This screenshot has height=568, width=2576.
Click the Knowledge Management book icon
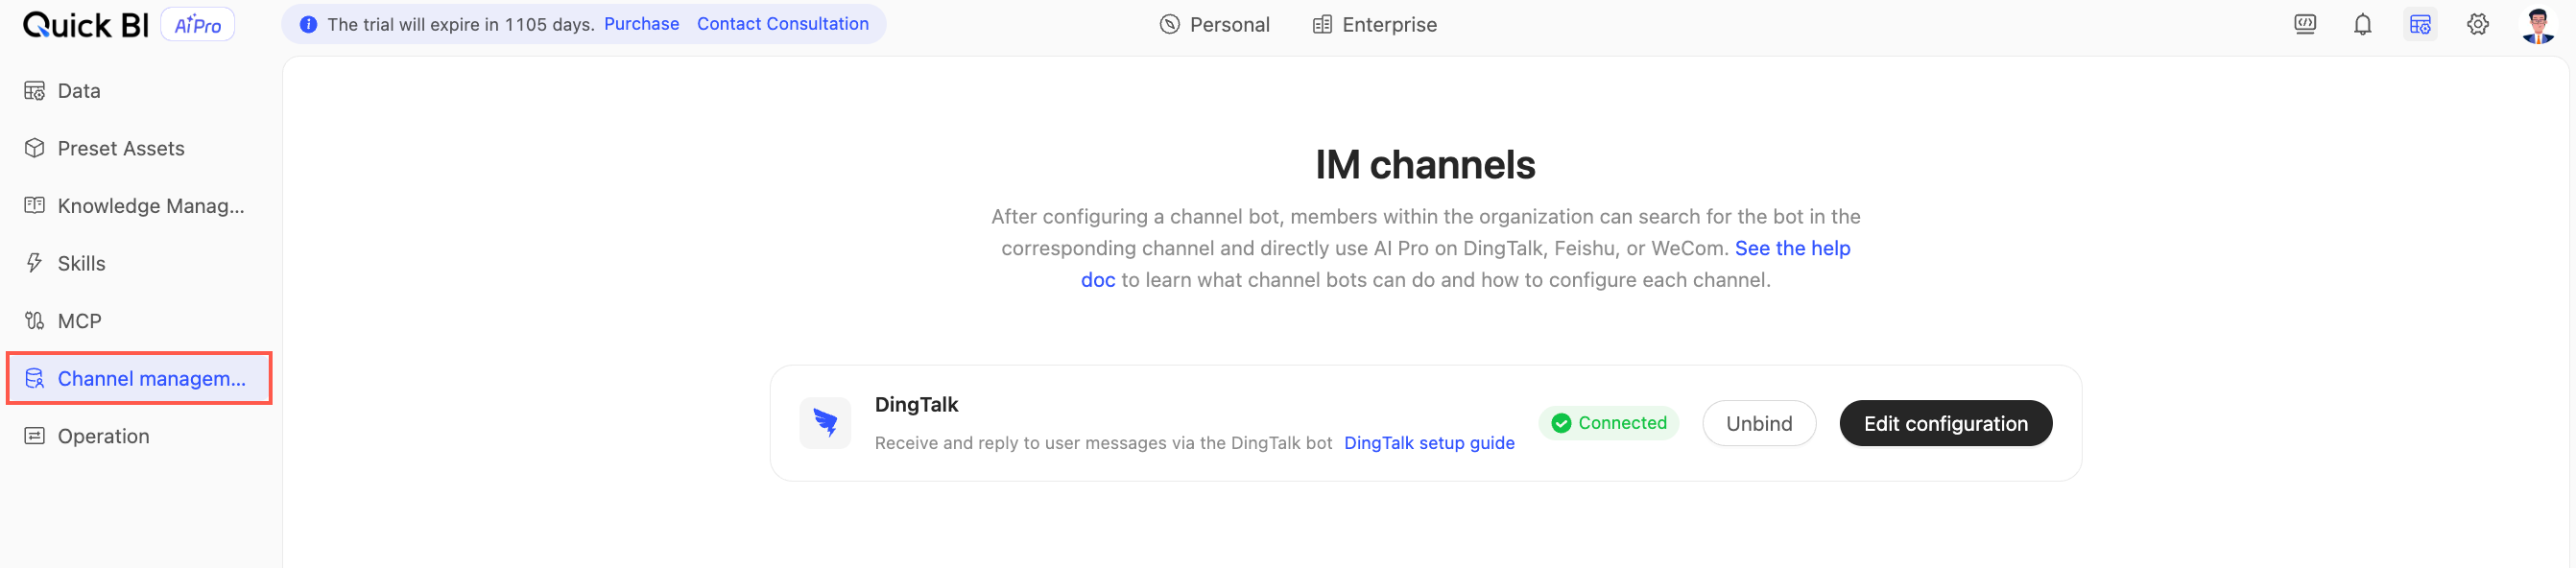click(35, 206)
